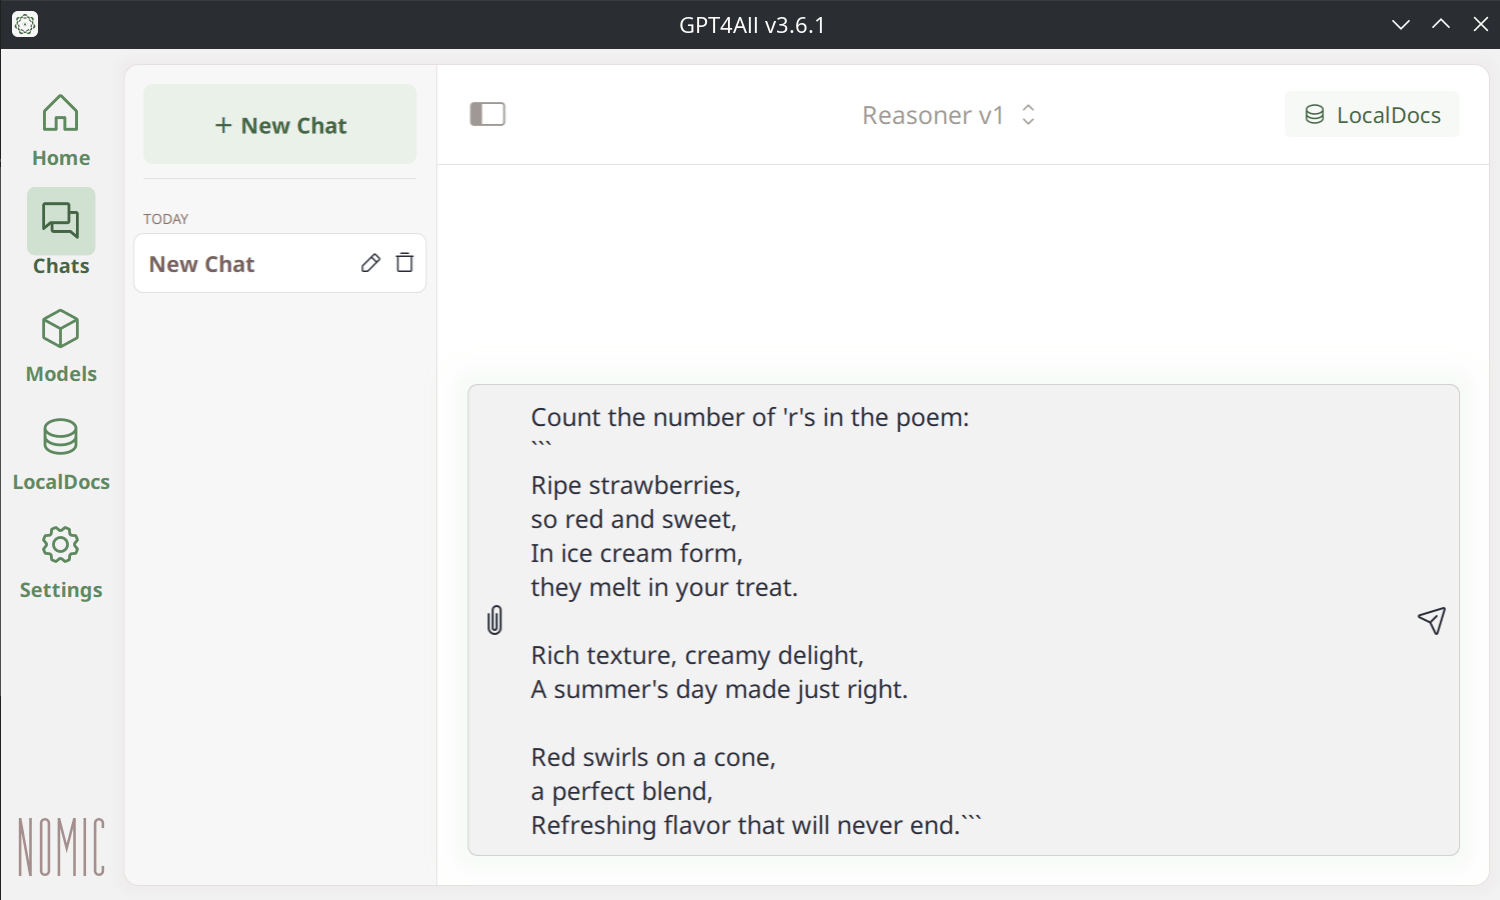Screen dimensions: 1500x900
Task: Expand the Reasoner v1 model dropdown
Action: click(932, 115)
